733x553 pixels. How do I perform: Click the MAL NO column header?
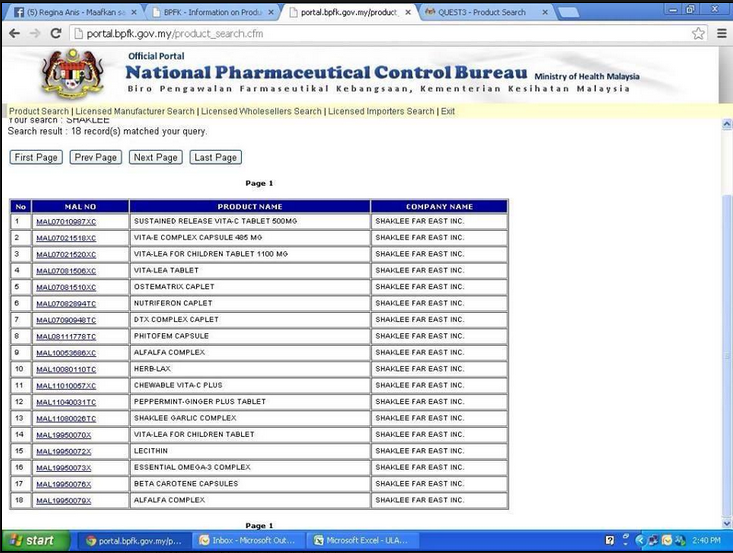click(80, 207)
